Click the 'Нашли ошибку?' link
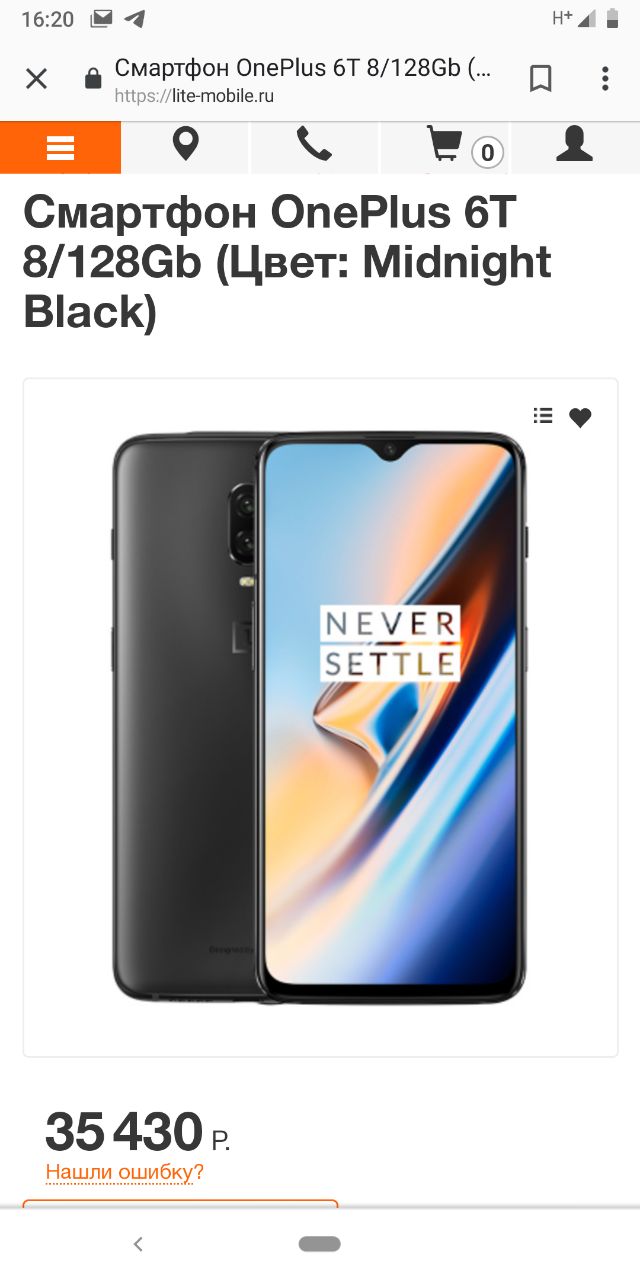 coord(125,1172)
